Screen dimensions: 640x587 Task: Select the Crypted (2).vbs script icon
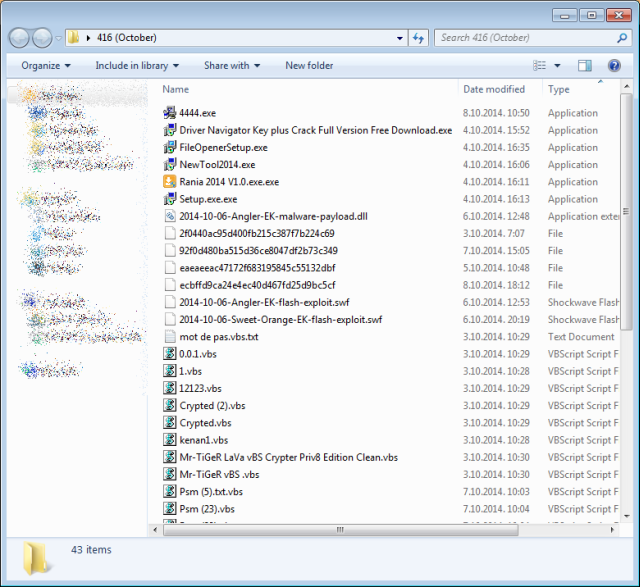(169, 405)
